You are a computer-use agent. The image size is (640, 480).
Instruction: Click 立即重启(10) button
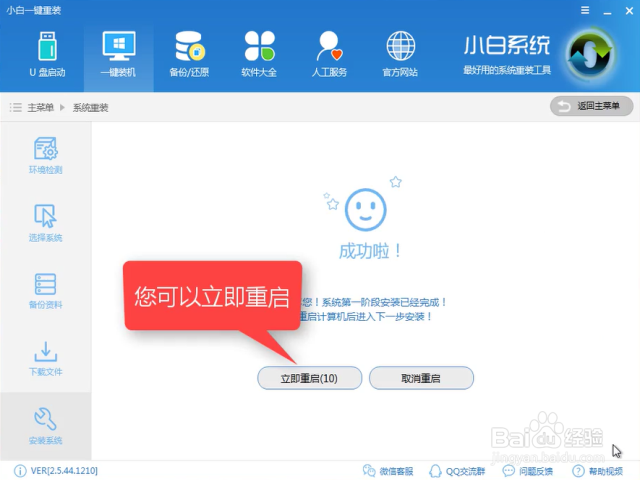click(x=309, y=378)
